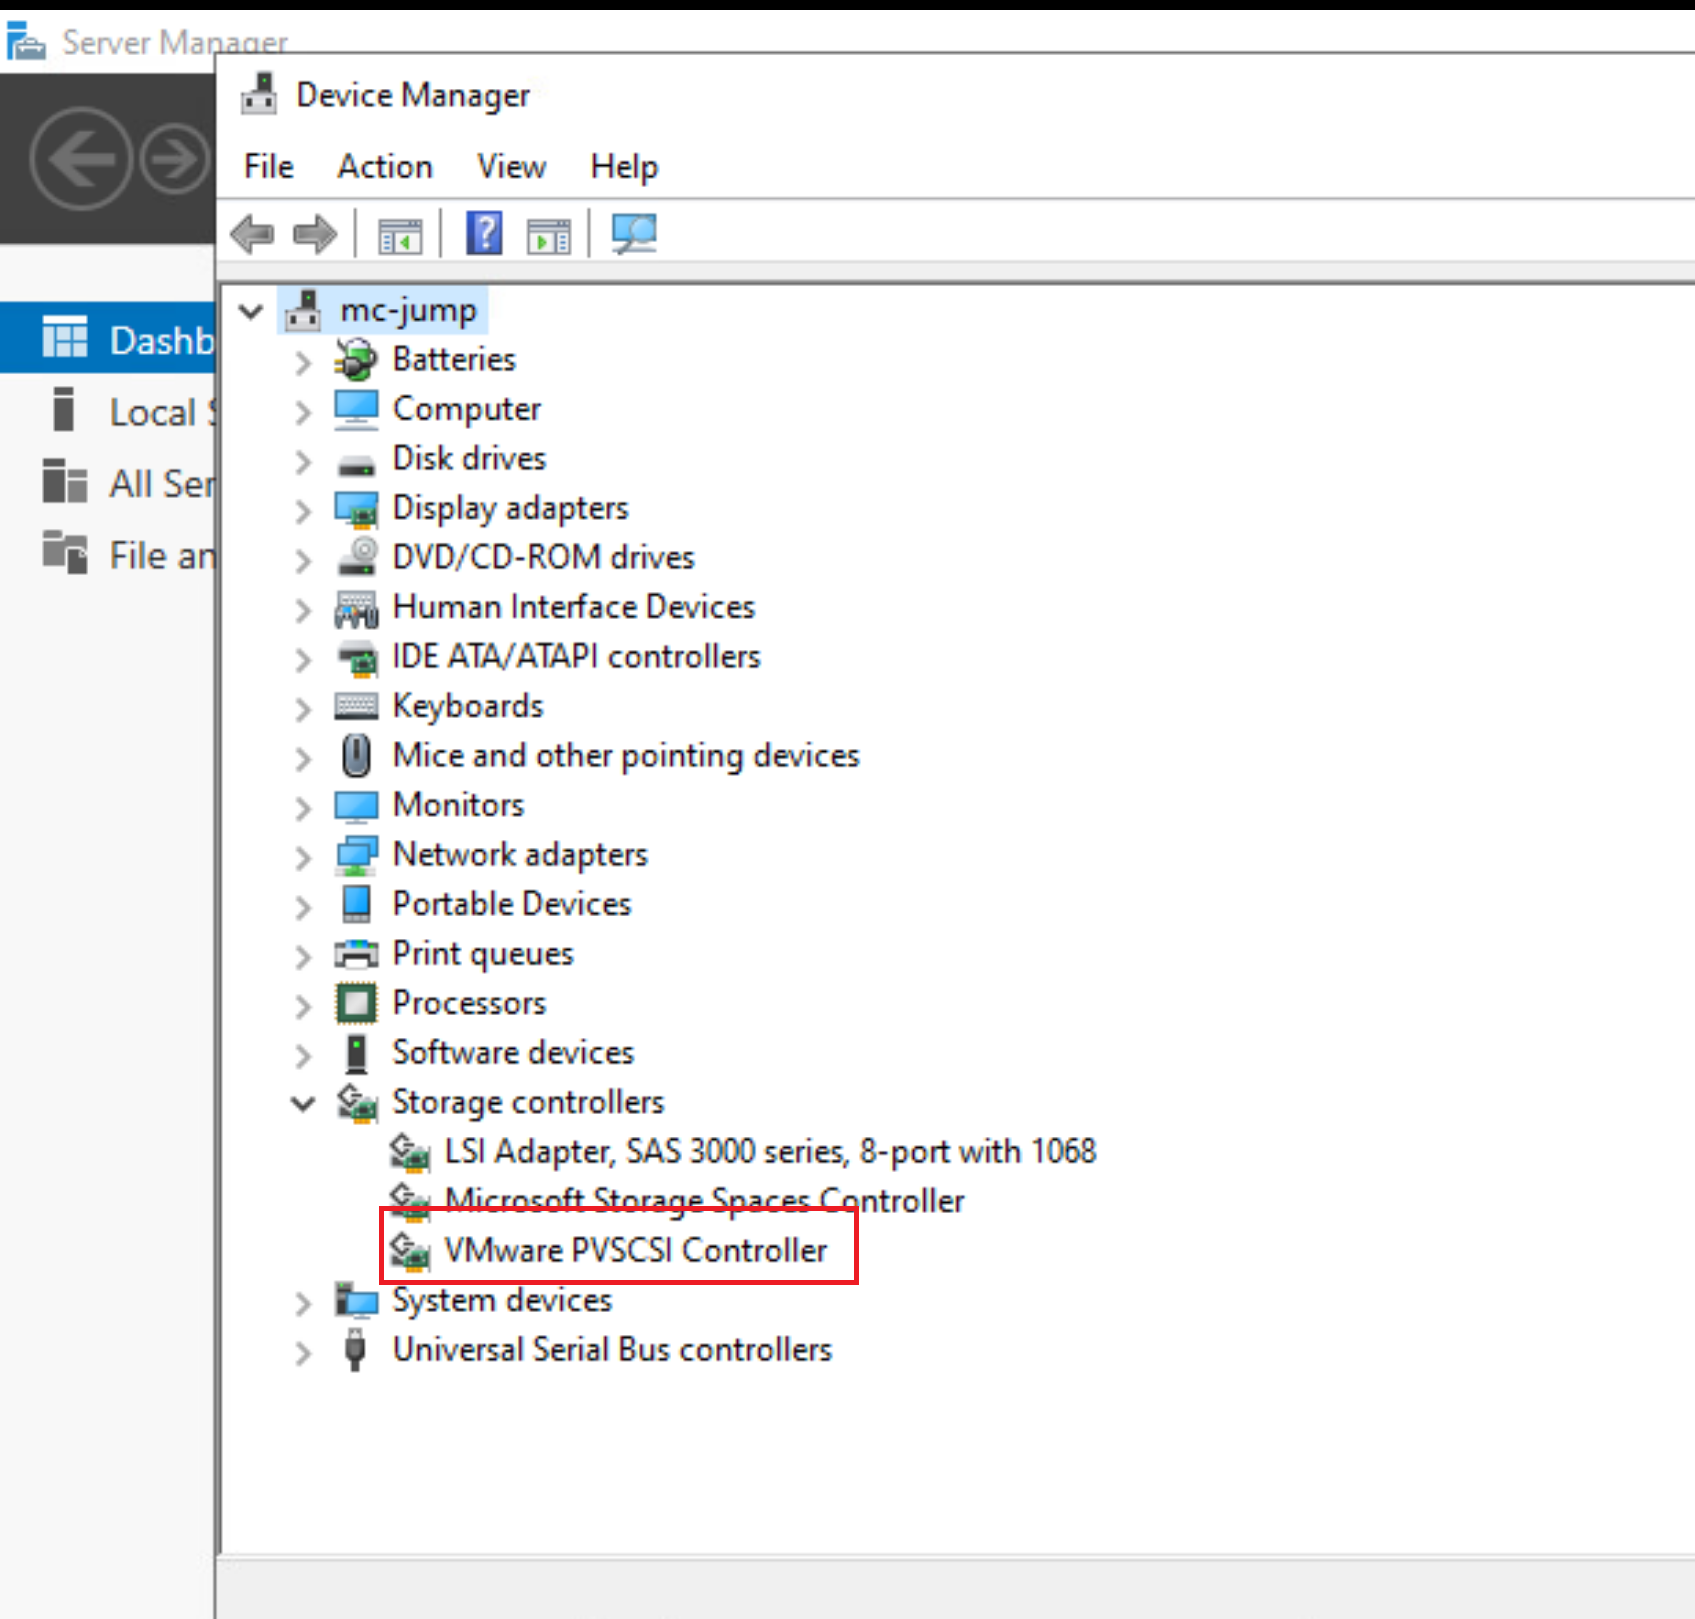The width and height of the screenshot is (1695, 1619).
Task: Expand the System devices chevron
Action: (x=303, y=1303)
